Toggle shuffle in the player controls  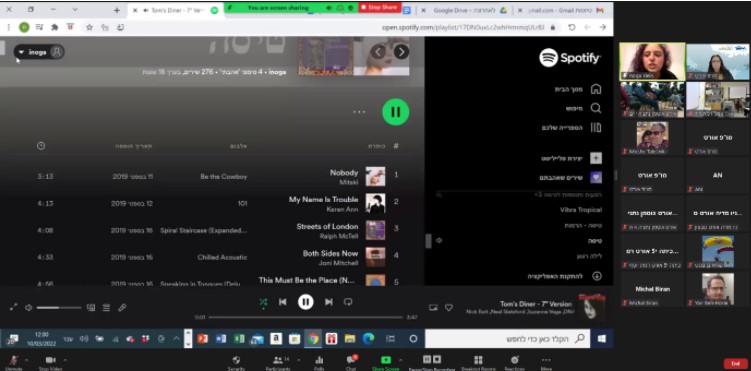click(263, 302)
